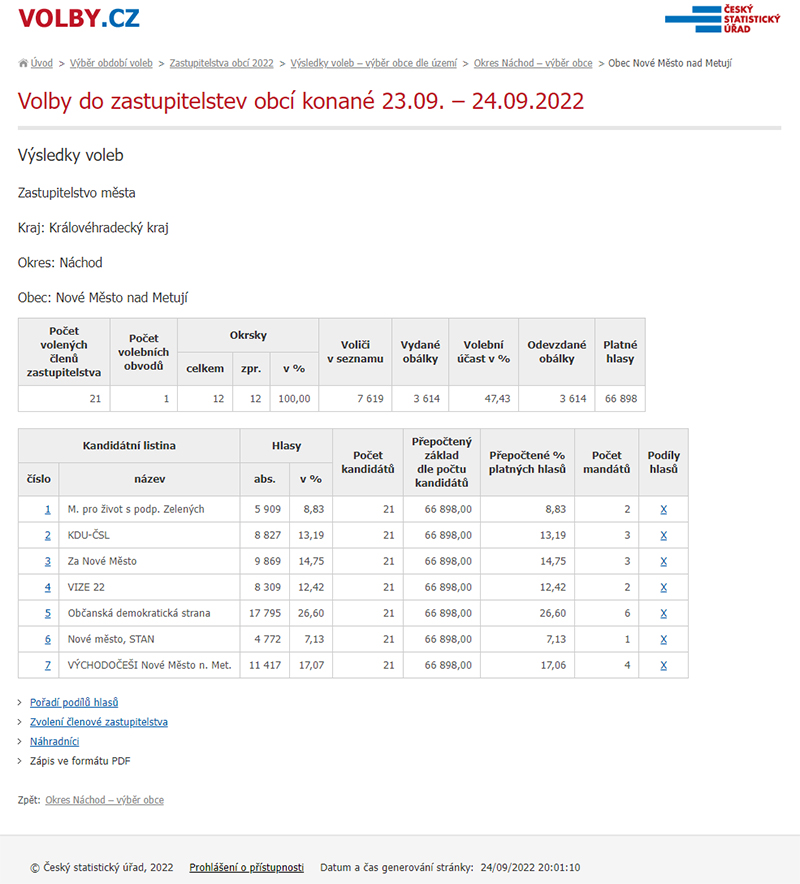Click the generation timestamp 24/09/2022 20:01:10
The width and height of the screenshot is (800, 884).
point(530,867)
